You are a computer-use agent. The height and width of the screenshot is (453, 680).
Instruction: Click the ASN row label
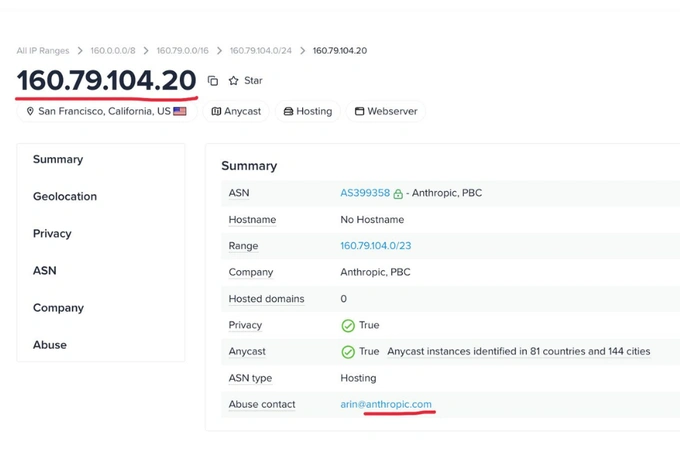[239, 193]
